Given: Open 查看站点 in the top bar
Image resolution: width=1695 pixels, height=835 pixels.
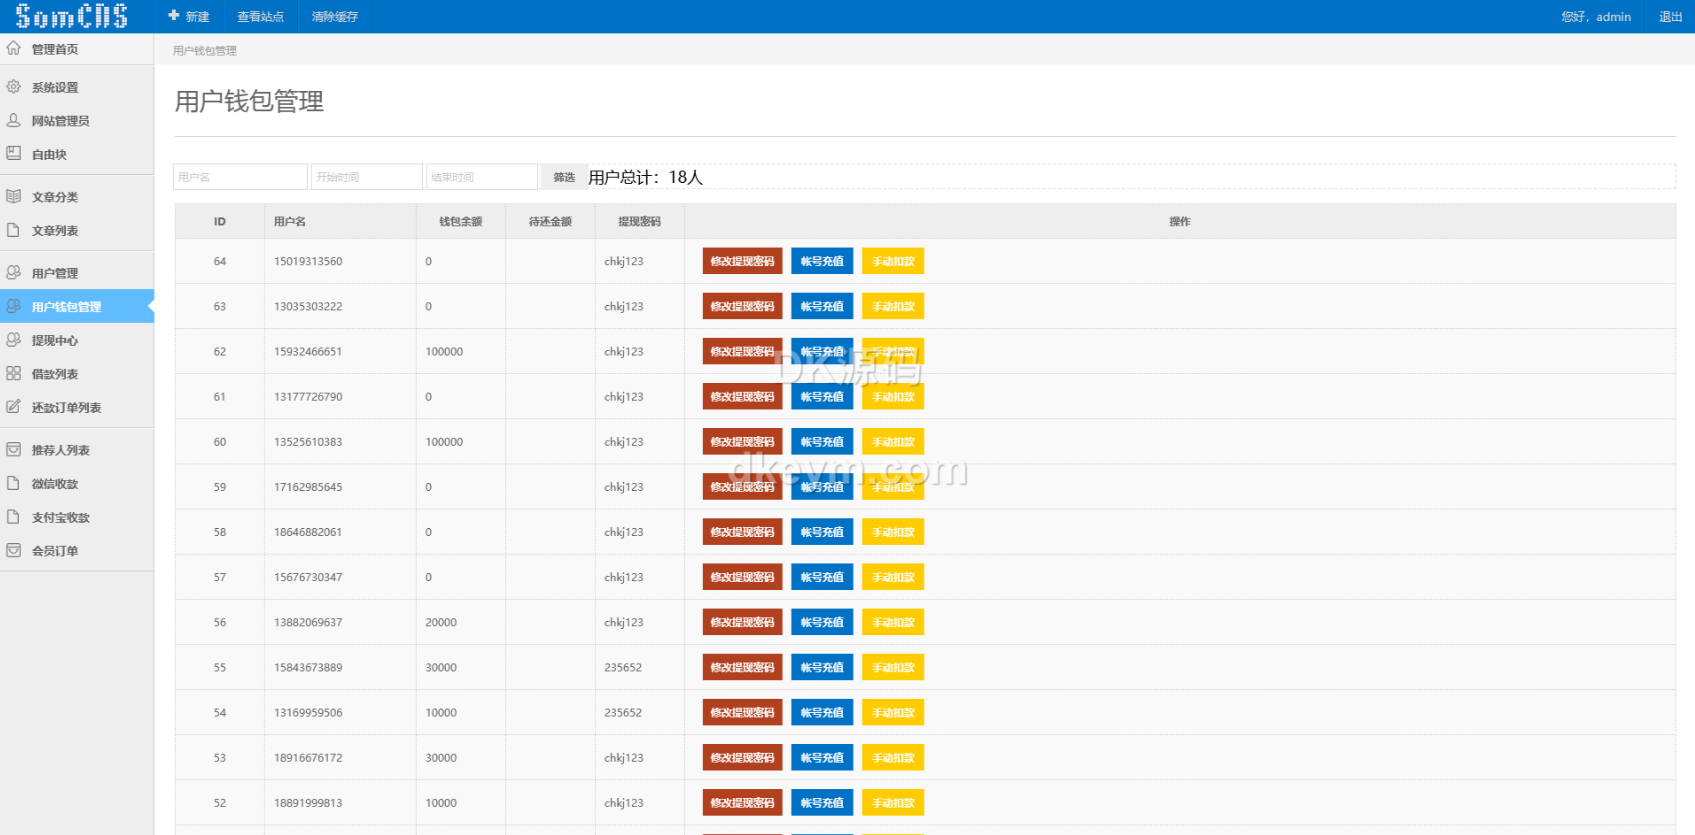Looking at the screenshot, I should pyautogui.click(x=260, y=17).
